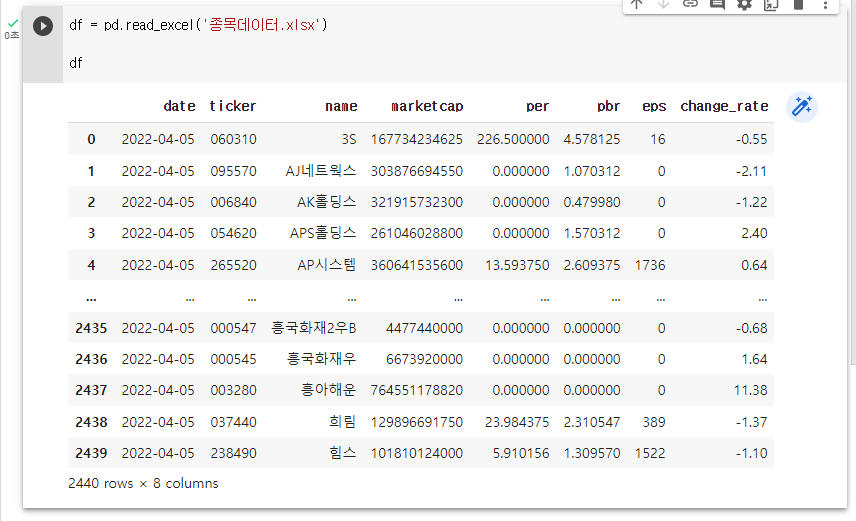
Task: Click the notebook vertical scrollbar
Action: click(x=853, y=180)
